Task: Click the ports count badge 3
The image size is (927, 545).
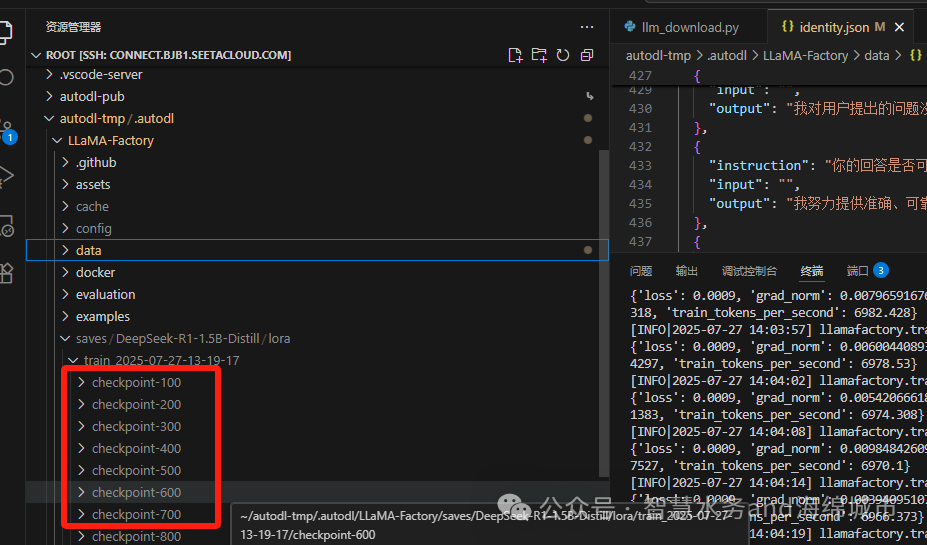Action: tap(881, 271)
